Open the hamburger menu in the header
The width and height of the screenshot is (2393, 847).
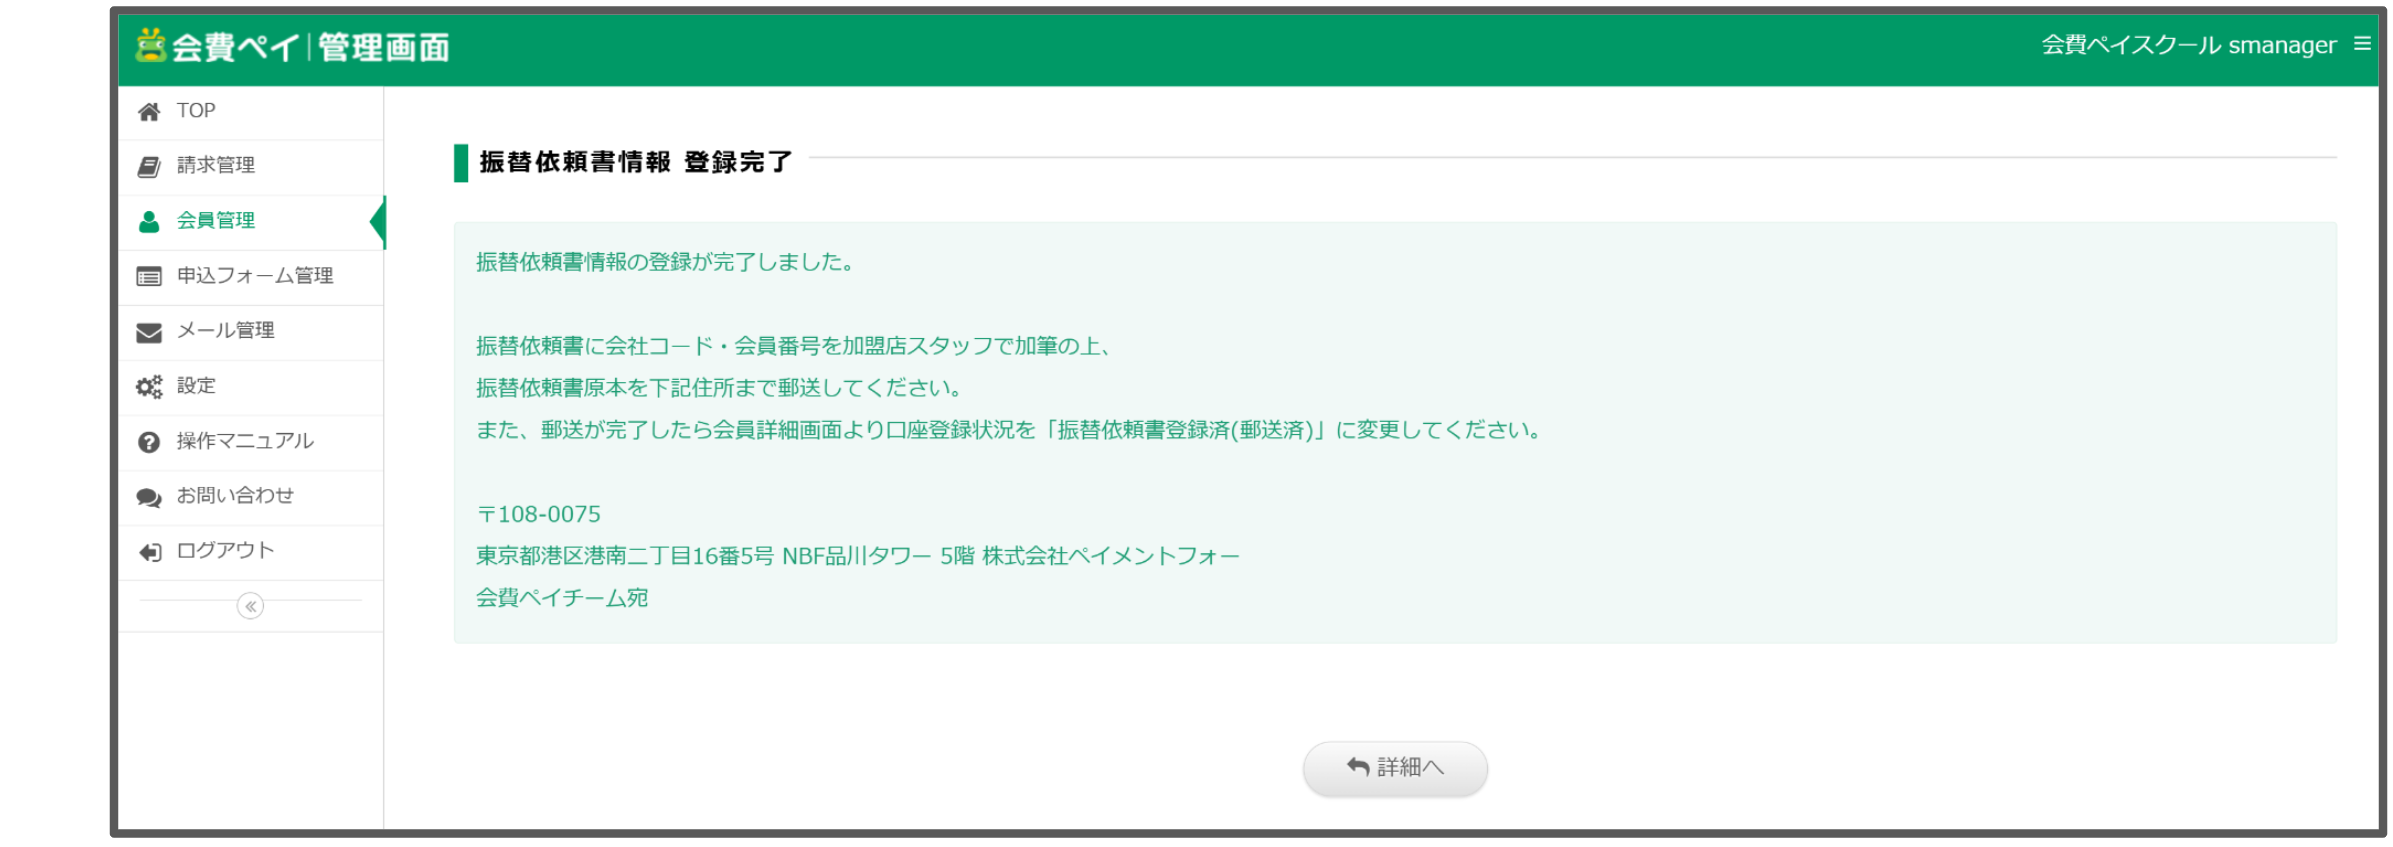(x=2362, y=44)
